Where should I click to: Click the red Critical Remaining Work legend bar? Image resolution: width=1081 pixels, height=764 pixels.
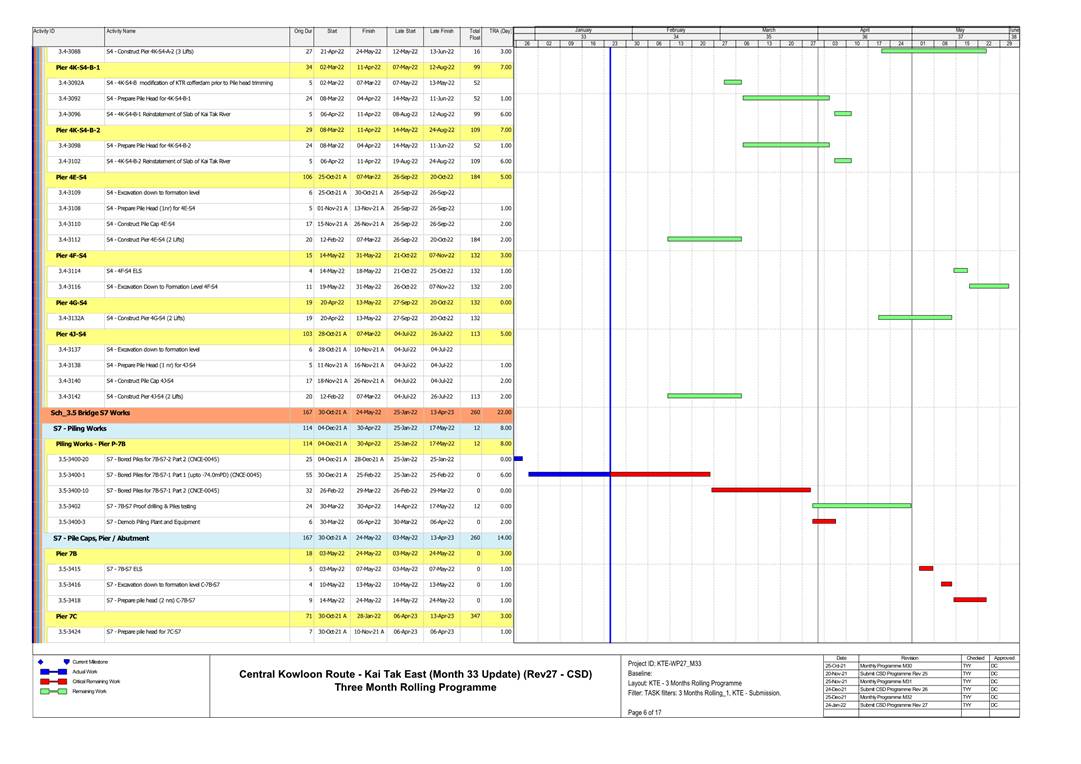(50, 681)
